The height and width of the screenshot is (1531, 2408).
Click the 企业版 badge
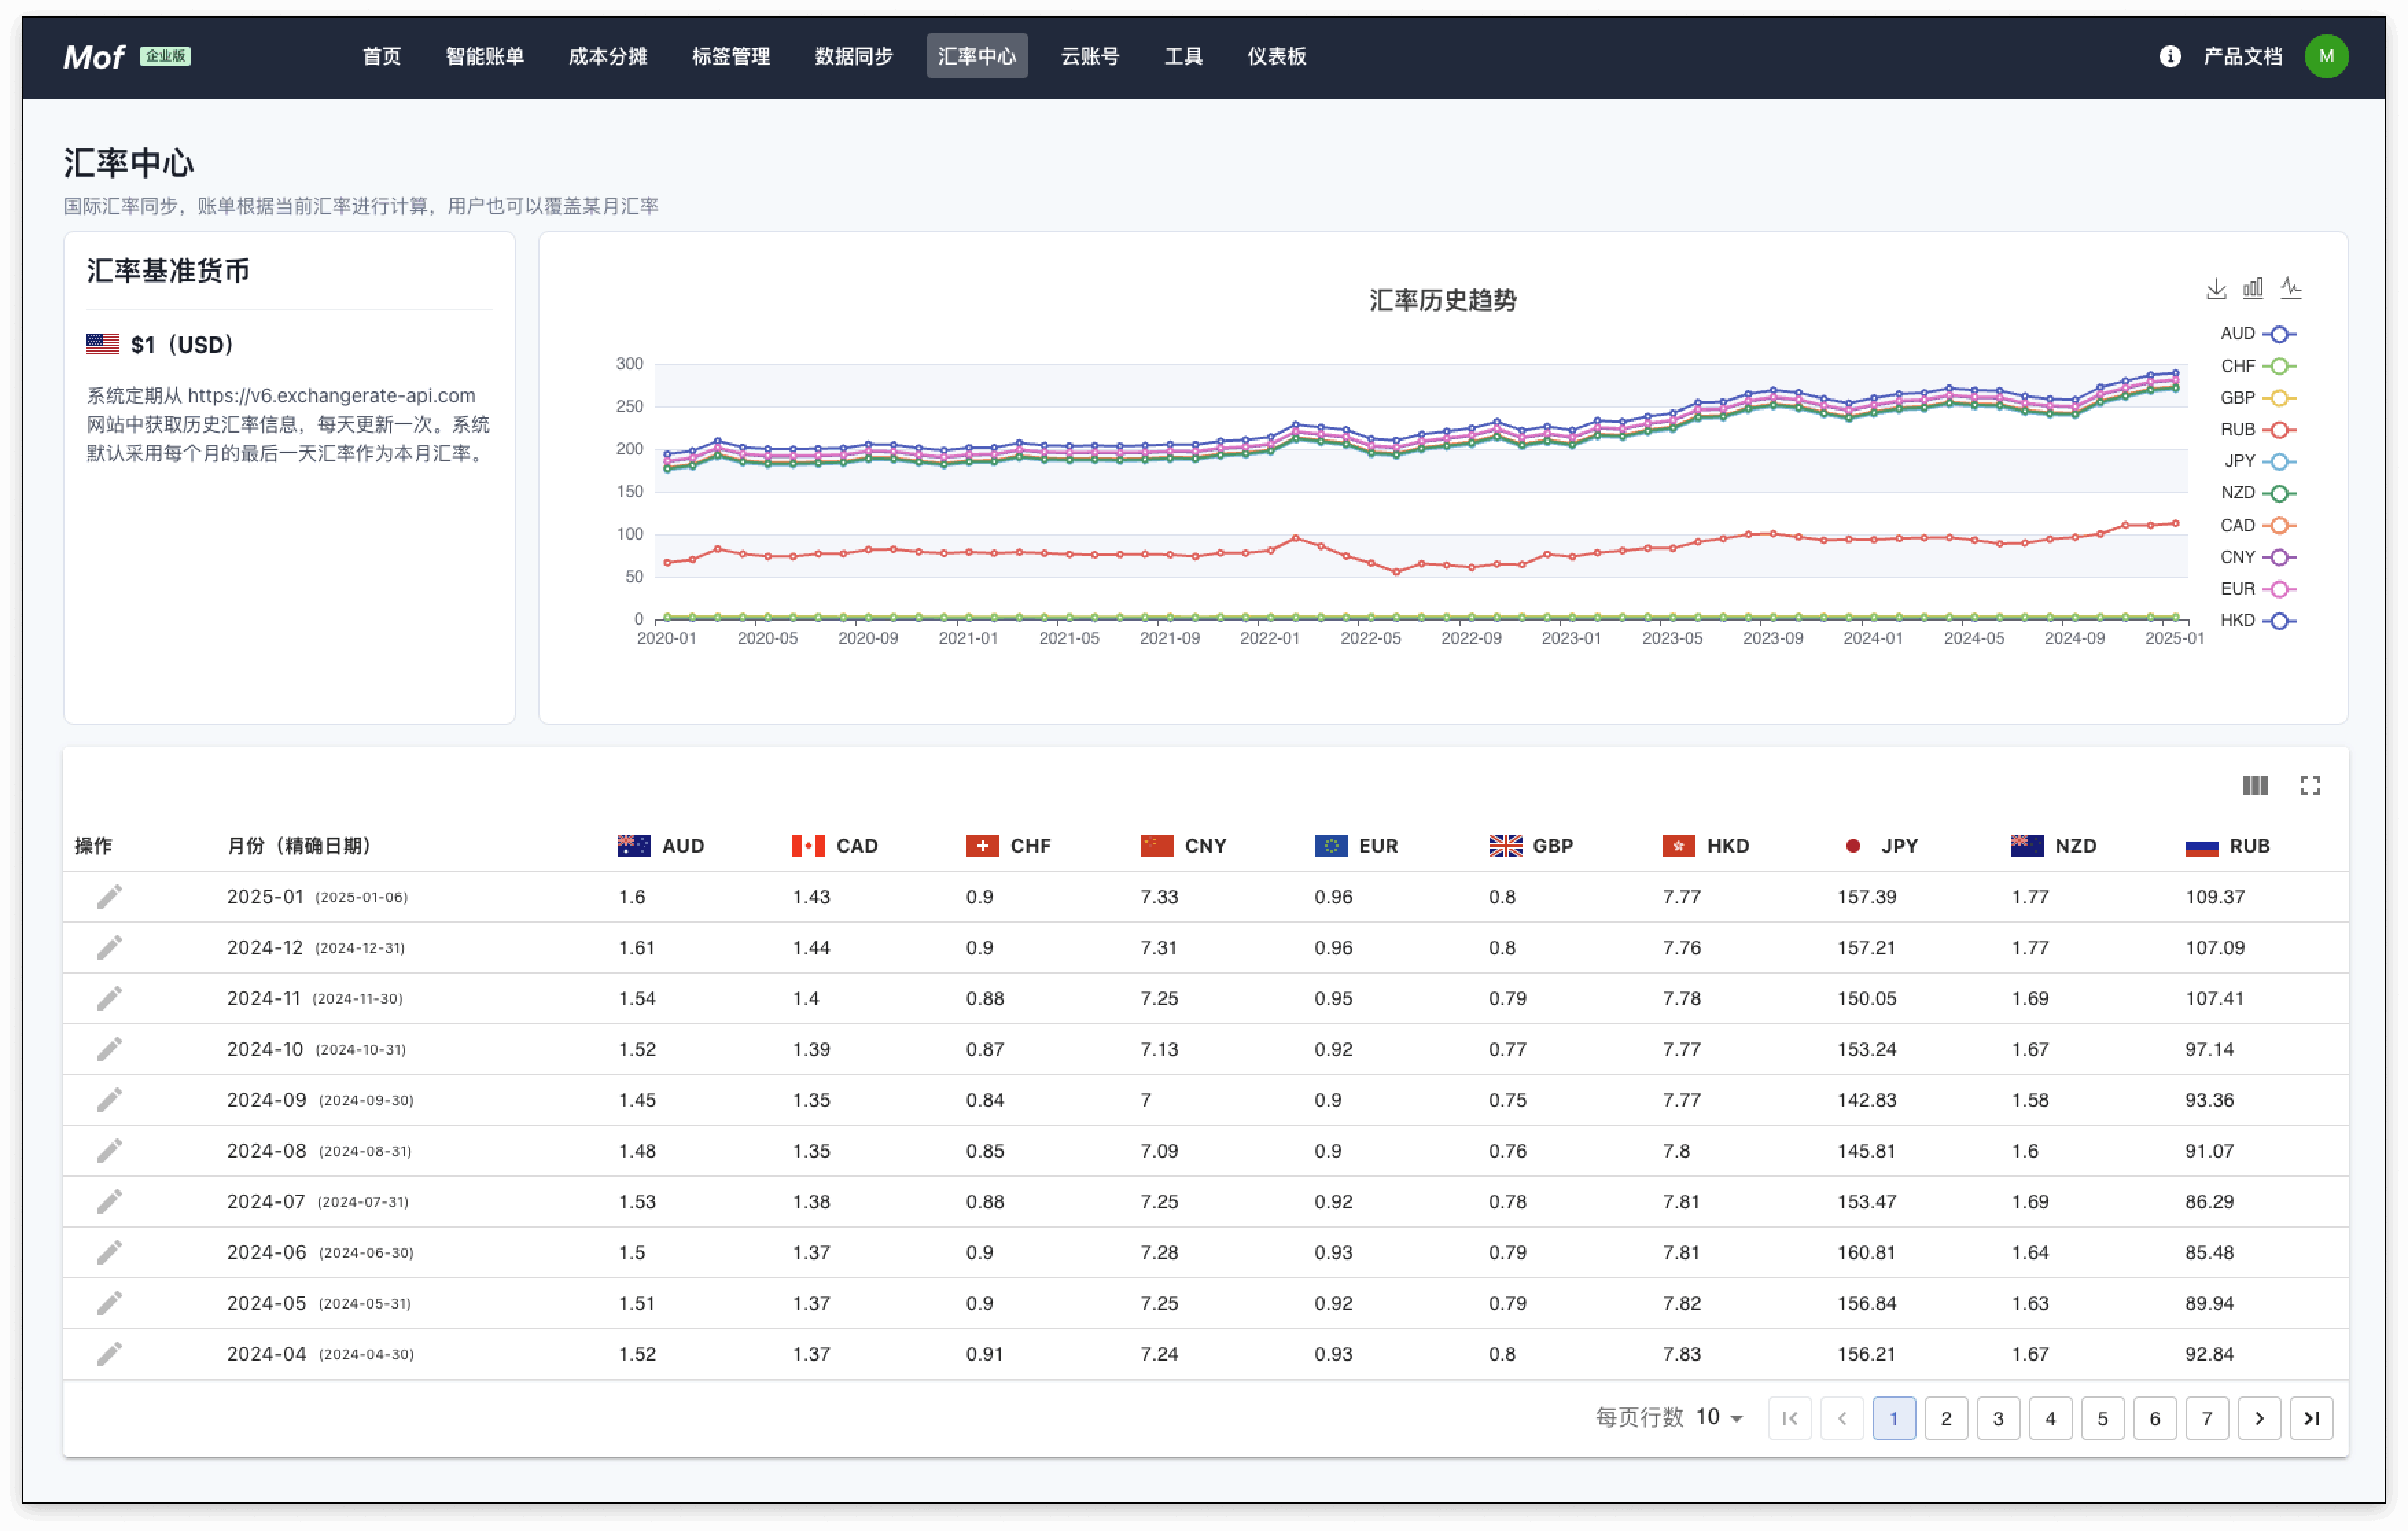point(165,56)
